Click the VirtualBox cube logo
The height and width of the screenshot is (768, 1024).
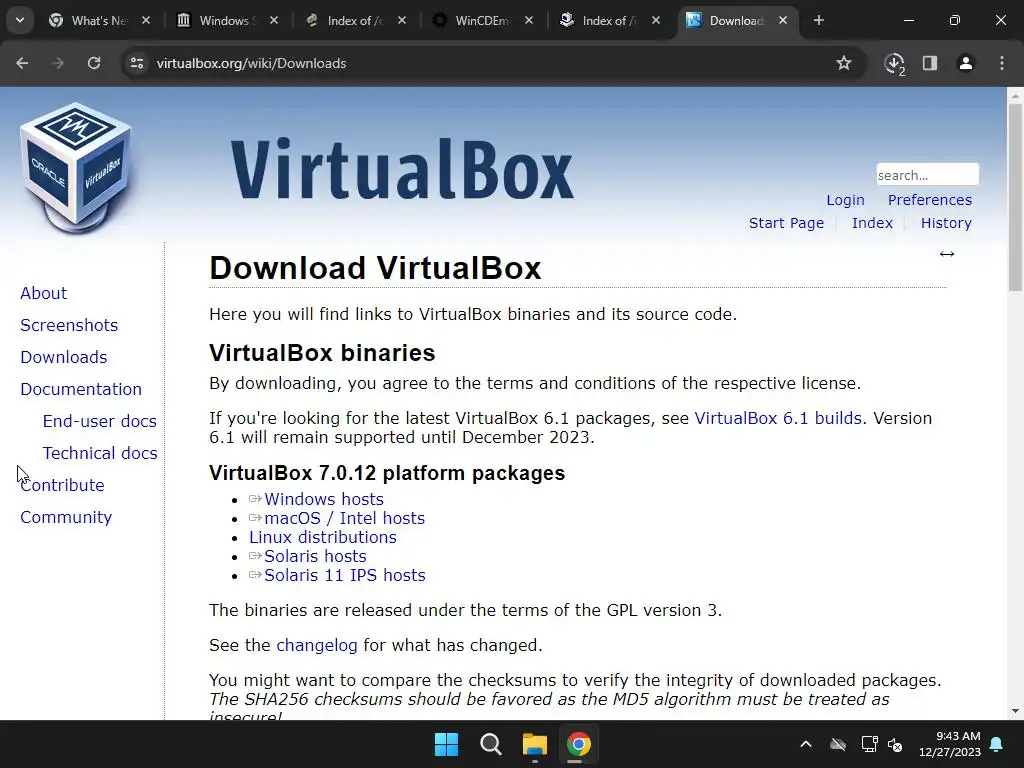[76, 167]
